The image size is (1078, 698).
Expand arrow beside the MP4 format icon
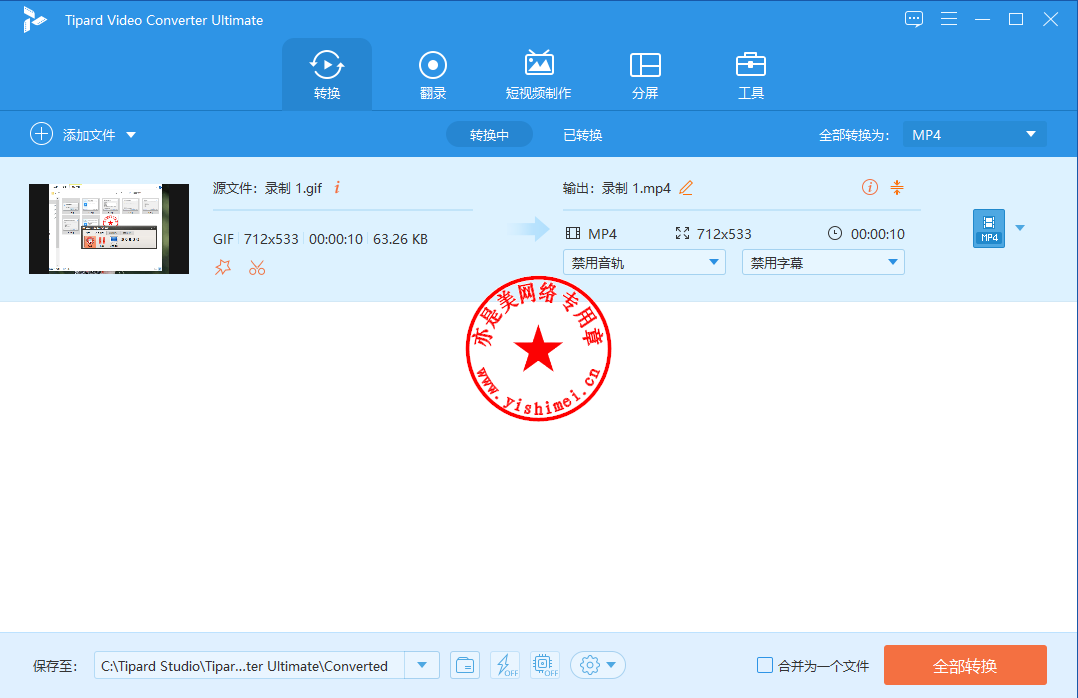(x=1020, y=228)
